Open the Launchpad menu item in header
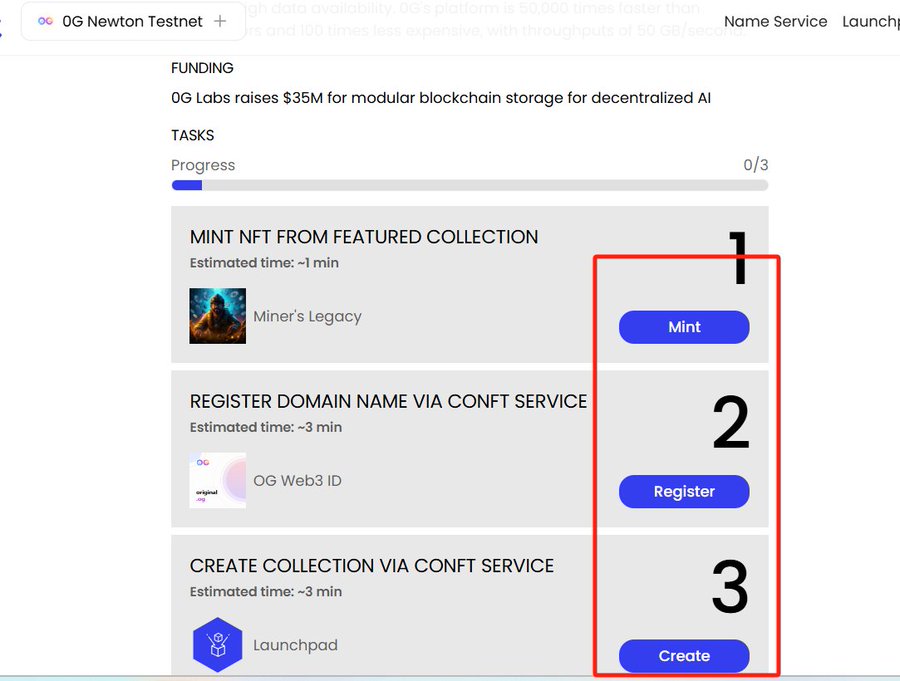Viewport: 900px width, 681px height. tap(871, 21)
